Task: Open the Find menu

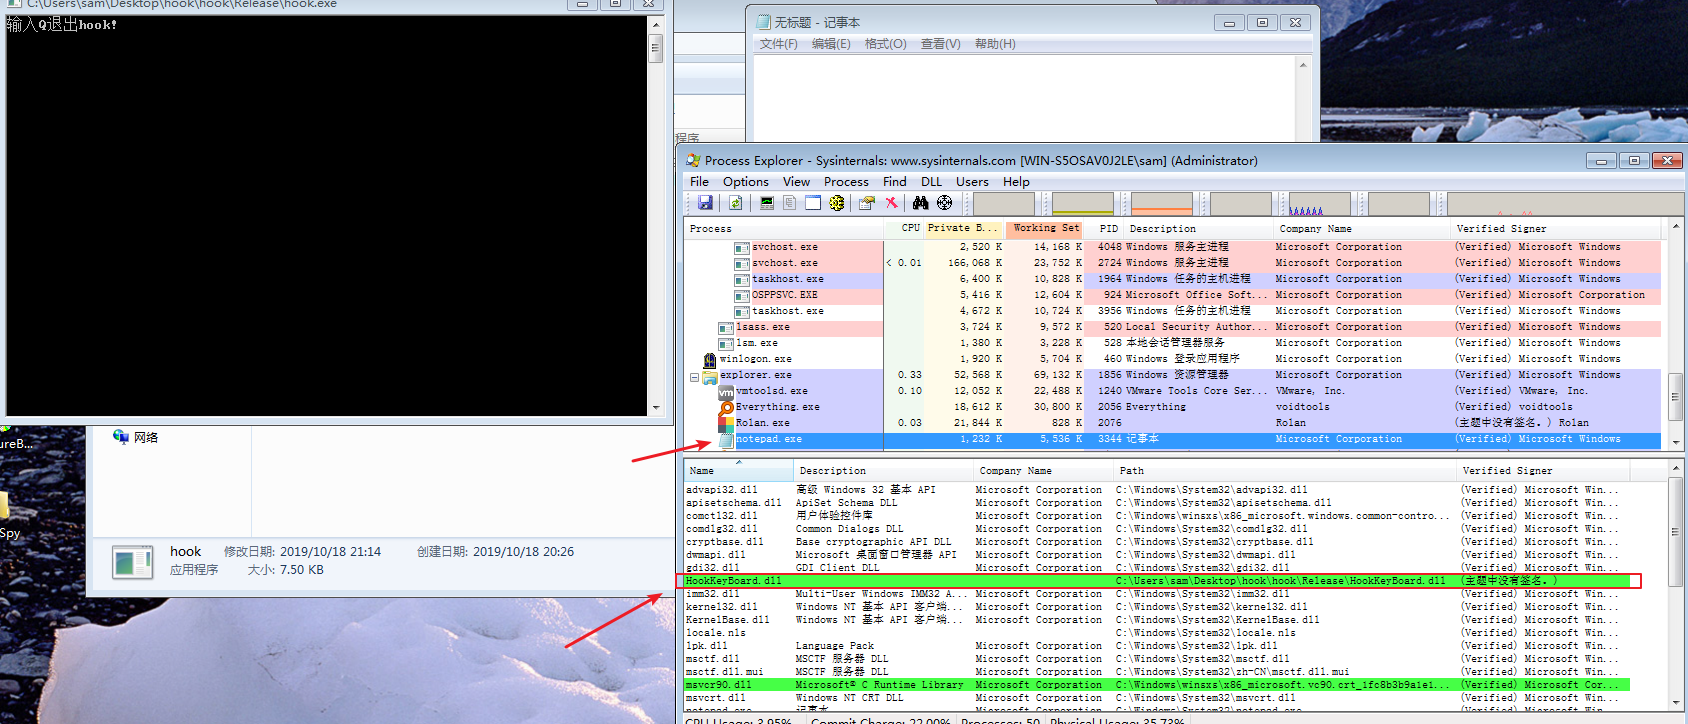Action: [894, 182]
